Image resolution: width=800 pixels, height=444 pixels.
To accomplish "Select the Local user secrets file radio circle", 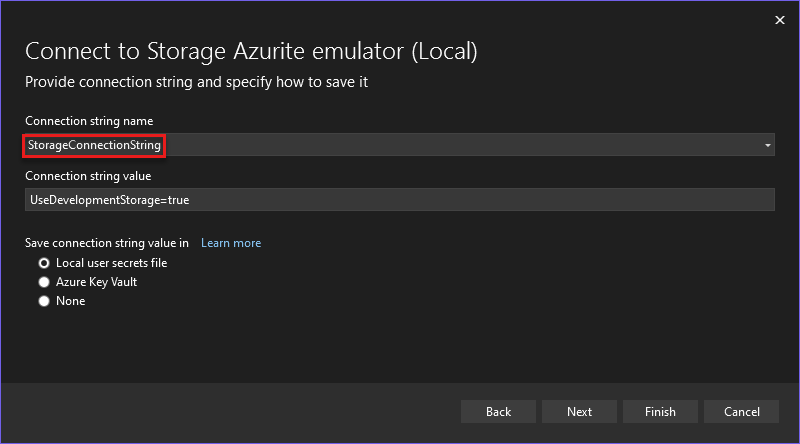I will [44, 263].
